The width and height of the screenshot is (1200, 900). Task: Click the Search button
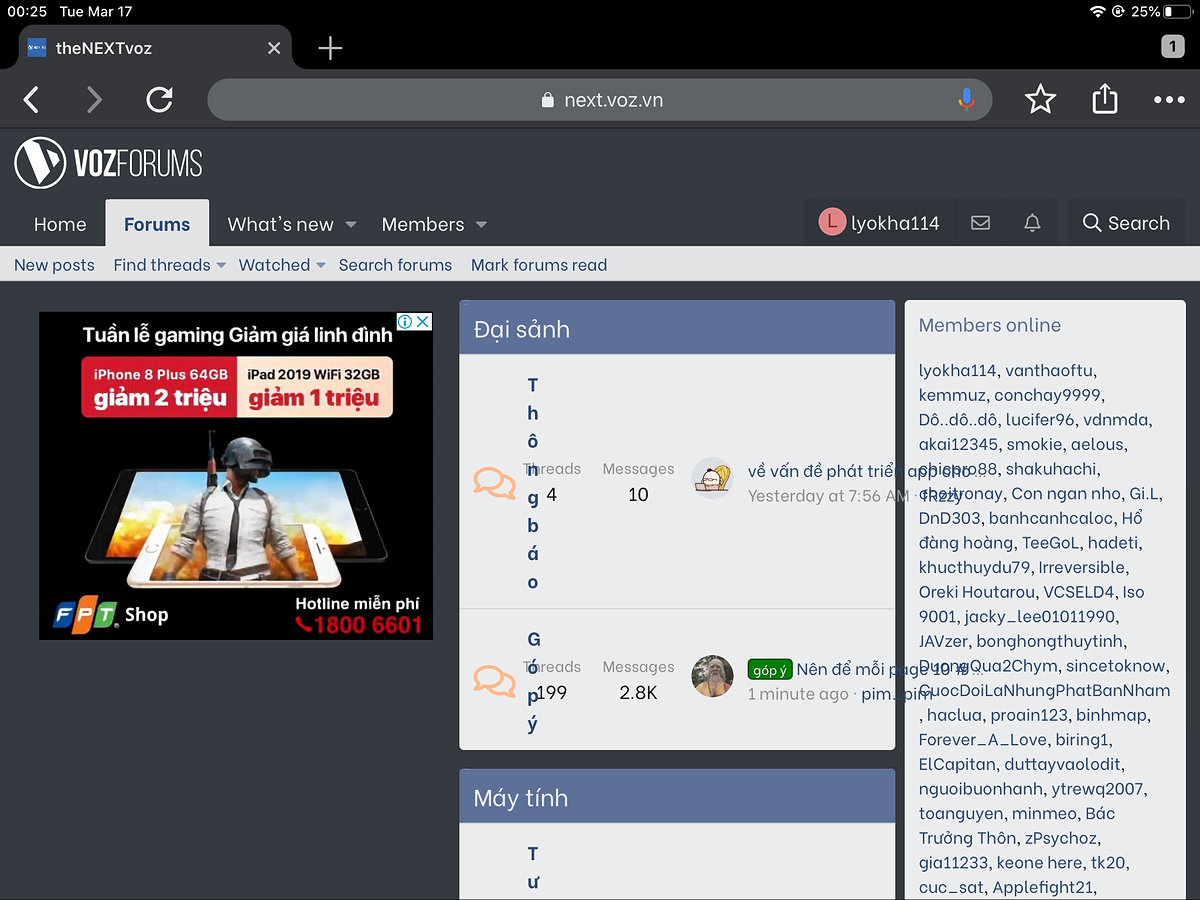point(1126,223)
